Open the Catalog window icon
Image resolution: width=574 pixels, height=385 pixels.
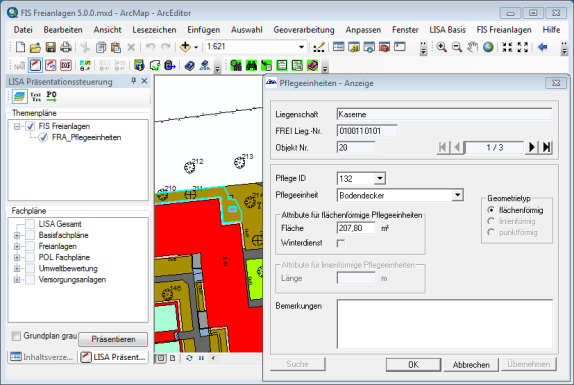[354, 47]
